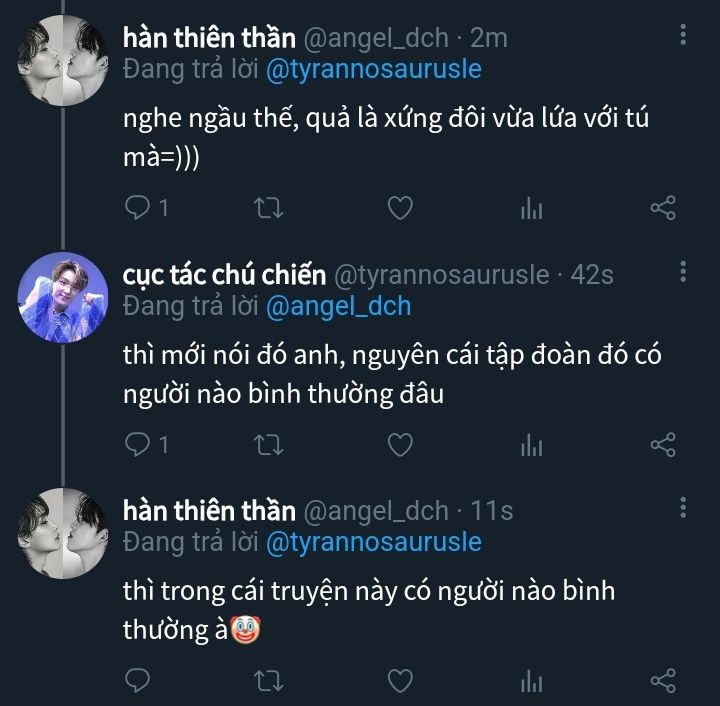Viewport: 720px width, 706px height.
Task: View analytics of the last tweet
Action: coord(532,681)
